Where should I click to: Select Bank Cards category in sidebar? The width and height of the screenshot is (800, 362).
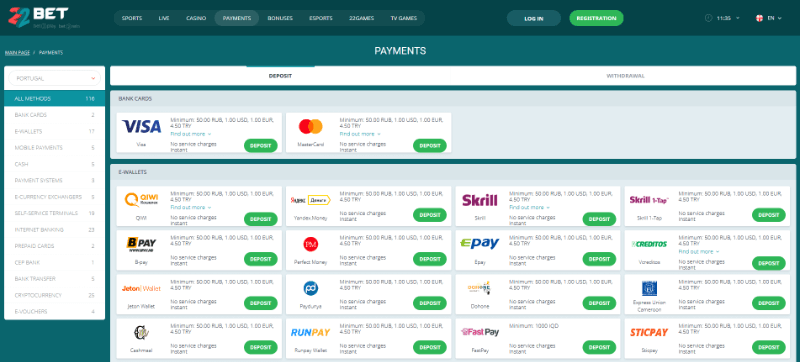(x=55, y=115)
